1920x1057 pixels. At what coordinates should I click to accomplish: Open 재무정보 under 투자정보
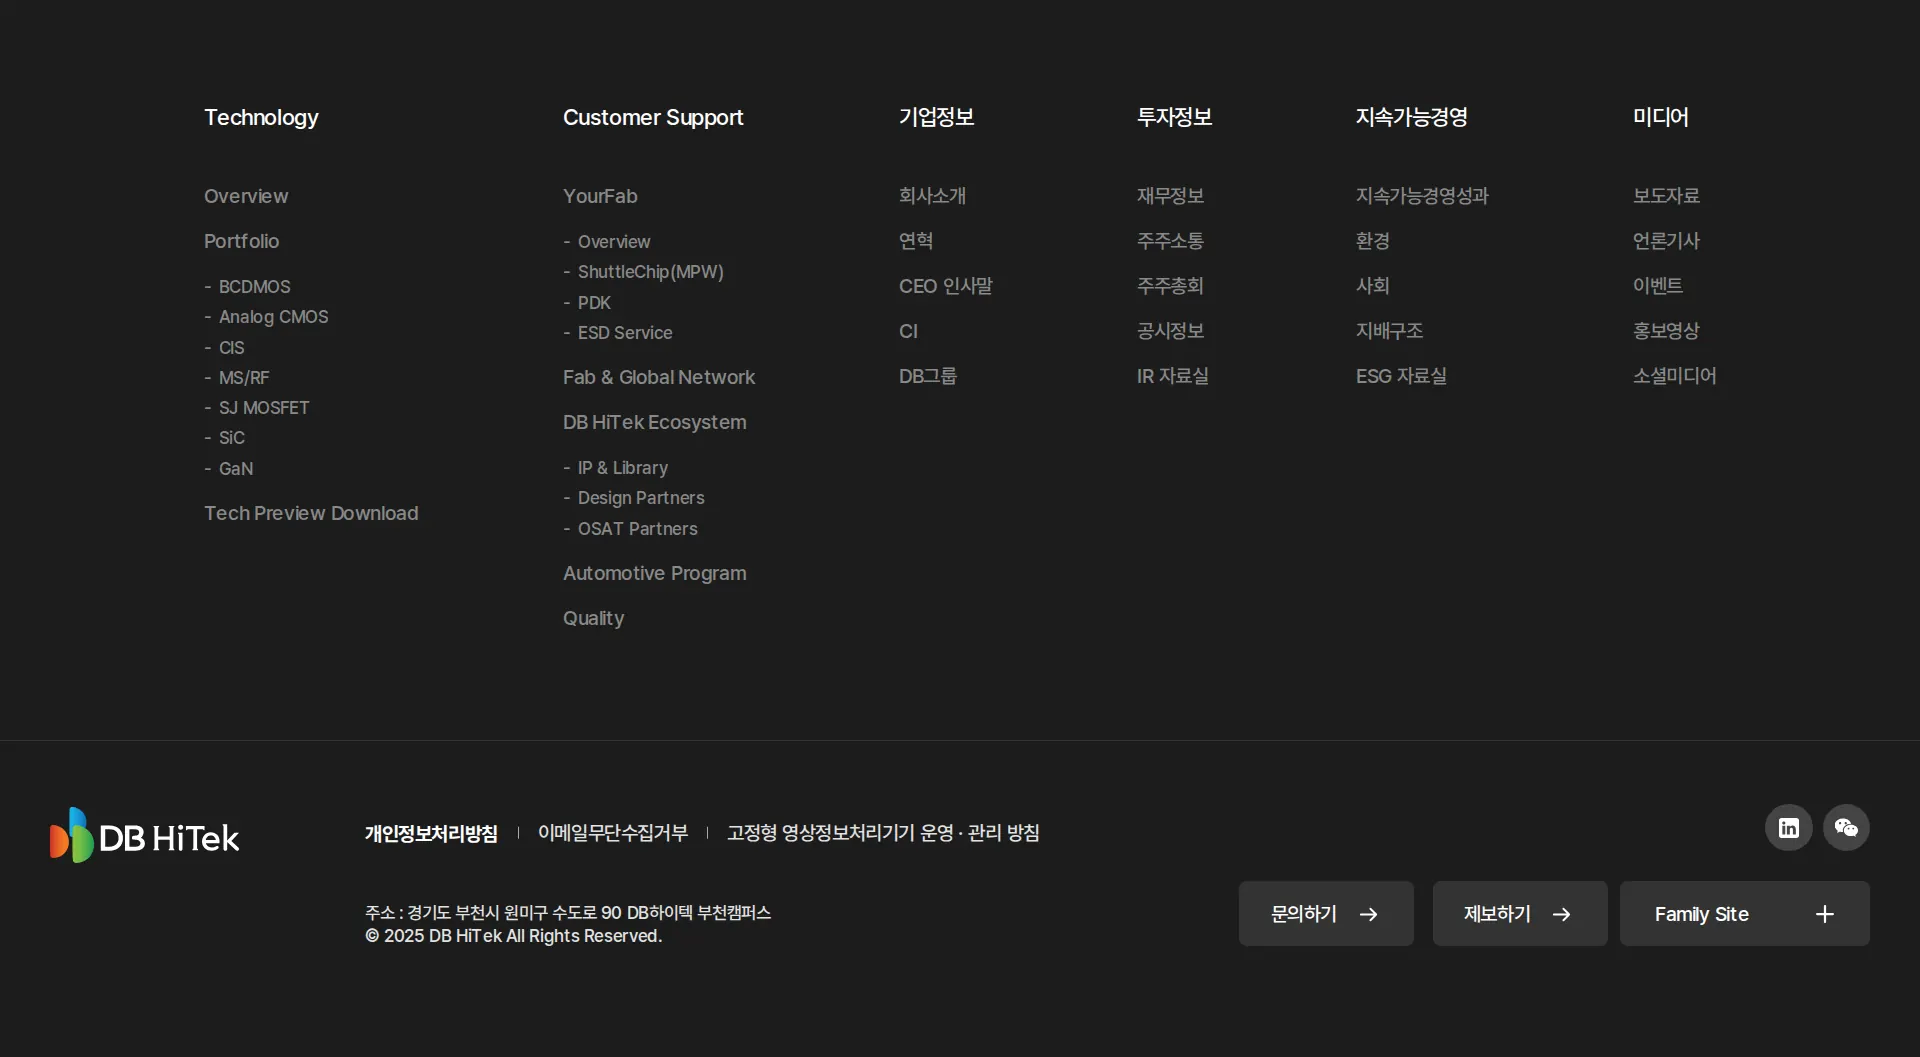tap(1170, 196)
